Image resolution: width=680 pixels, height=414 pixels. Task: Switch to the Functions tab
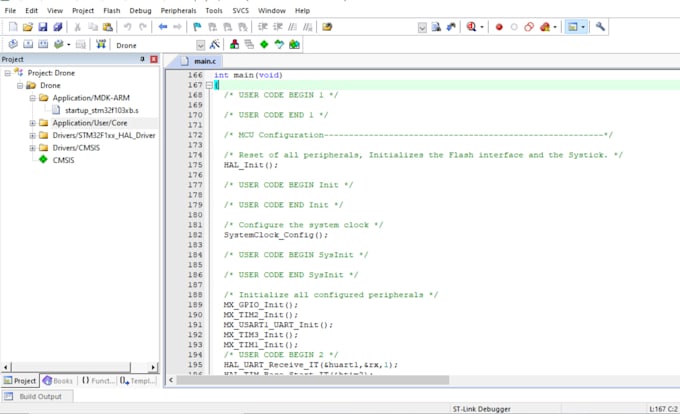pos(98,381)
